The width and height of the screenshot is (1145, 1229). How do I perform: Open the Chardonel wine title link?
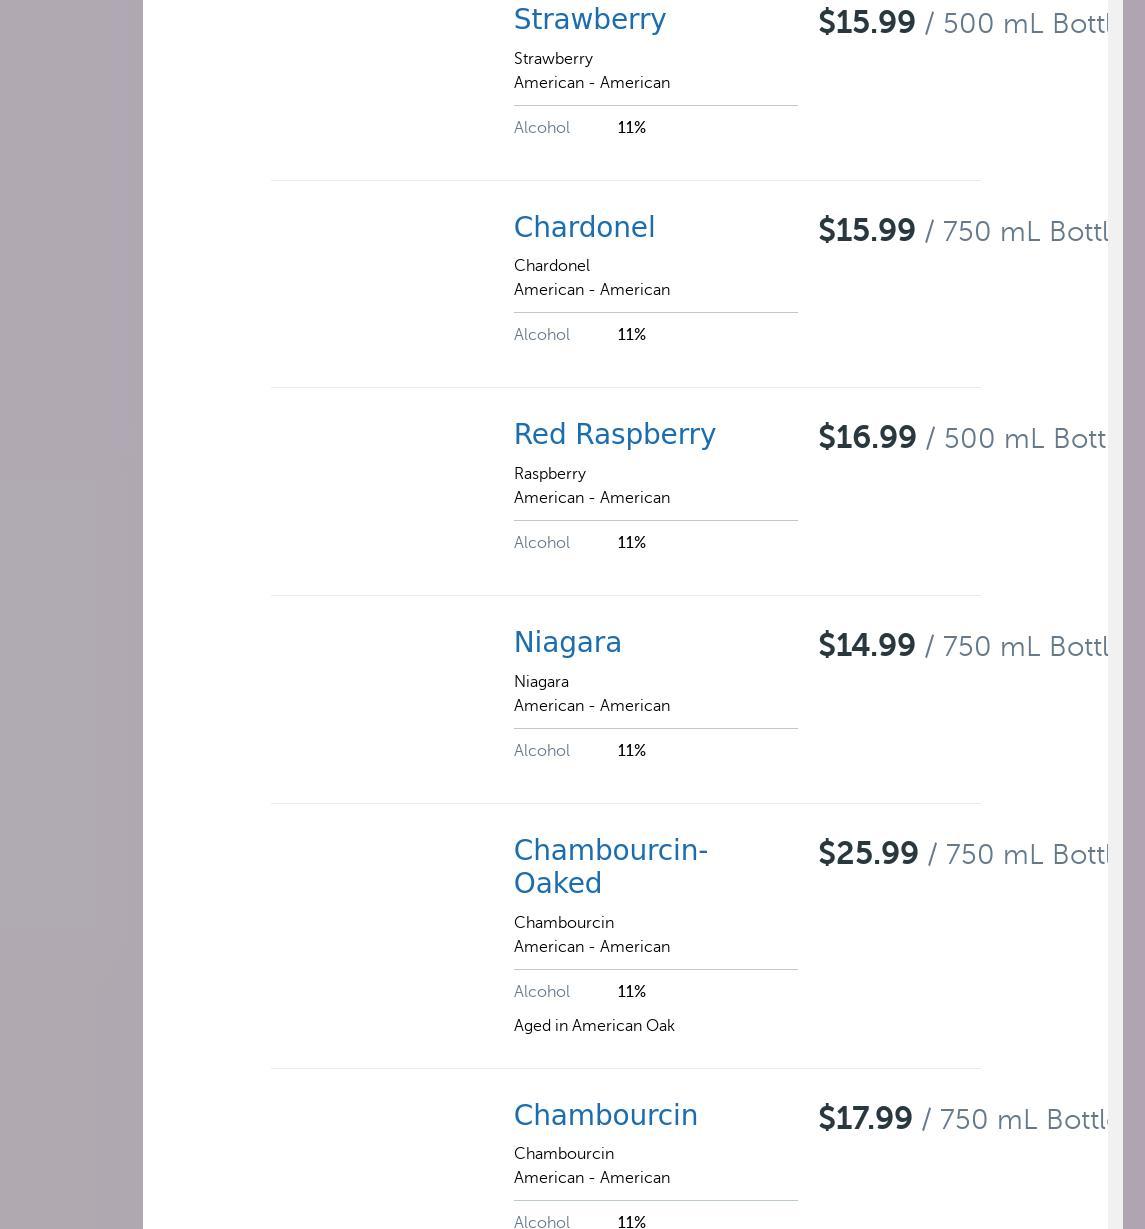(584, 228)
